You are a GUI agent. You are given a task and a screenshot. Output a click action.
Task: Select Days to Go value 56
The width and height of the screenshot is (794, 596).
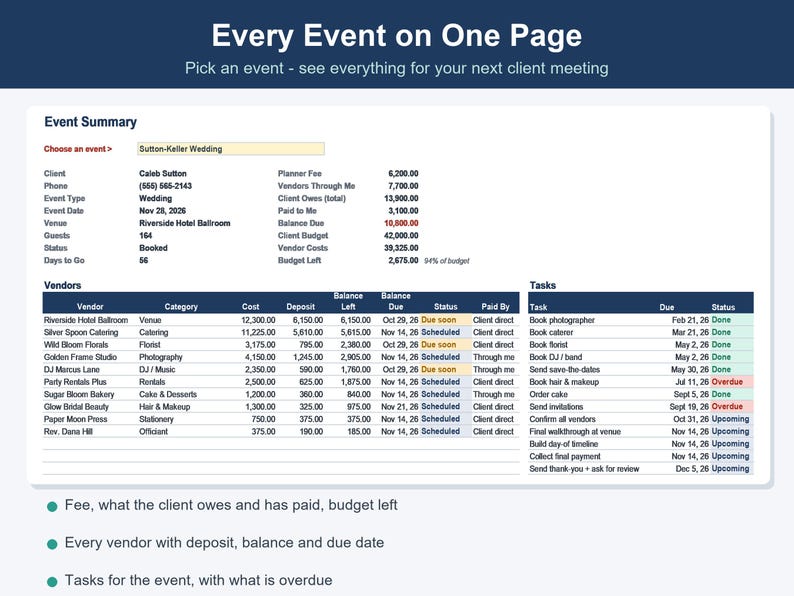point(143,260)
